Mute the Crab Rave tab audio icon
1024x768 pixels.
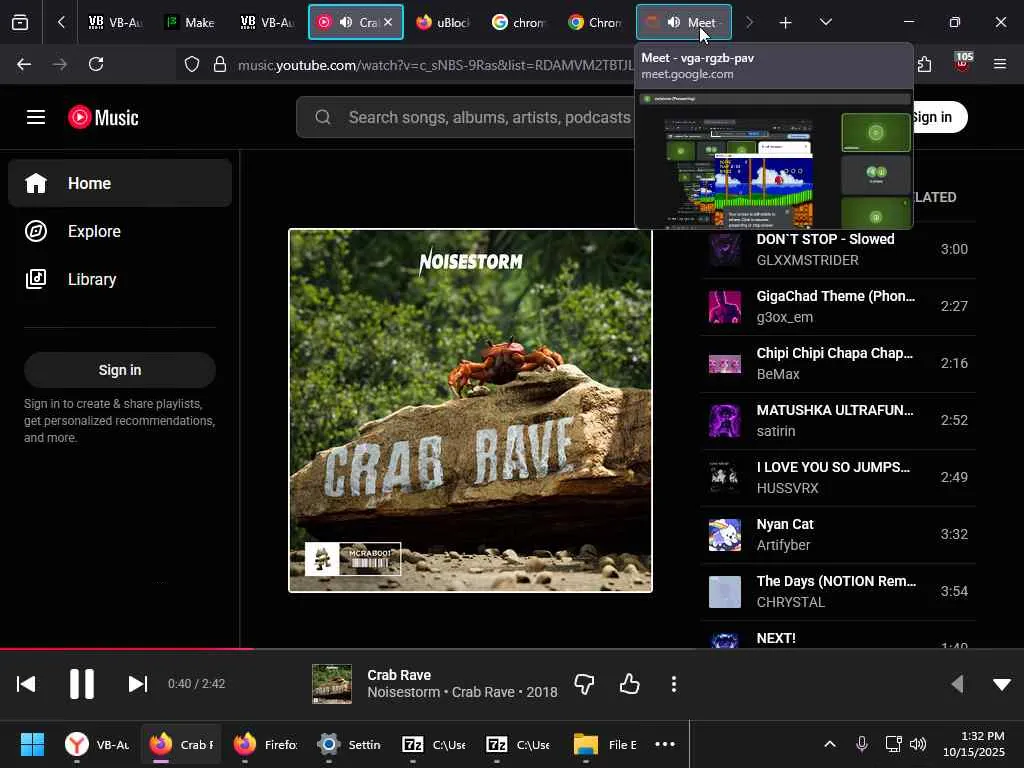click(346, 22)
